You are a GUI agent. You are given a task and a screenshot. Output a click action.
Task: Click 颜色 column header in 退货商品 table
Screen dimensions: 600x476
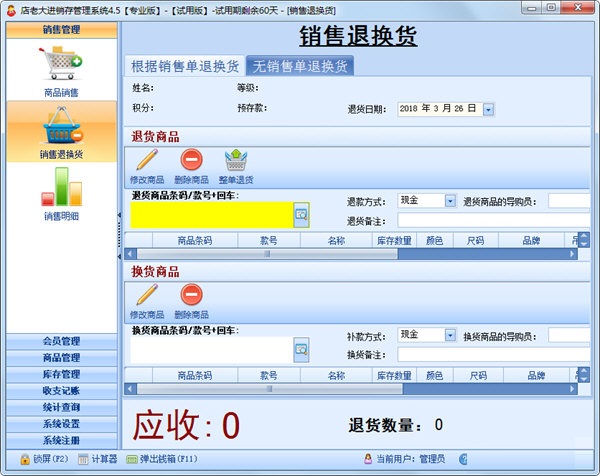click(435, 240)
